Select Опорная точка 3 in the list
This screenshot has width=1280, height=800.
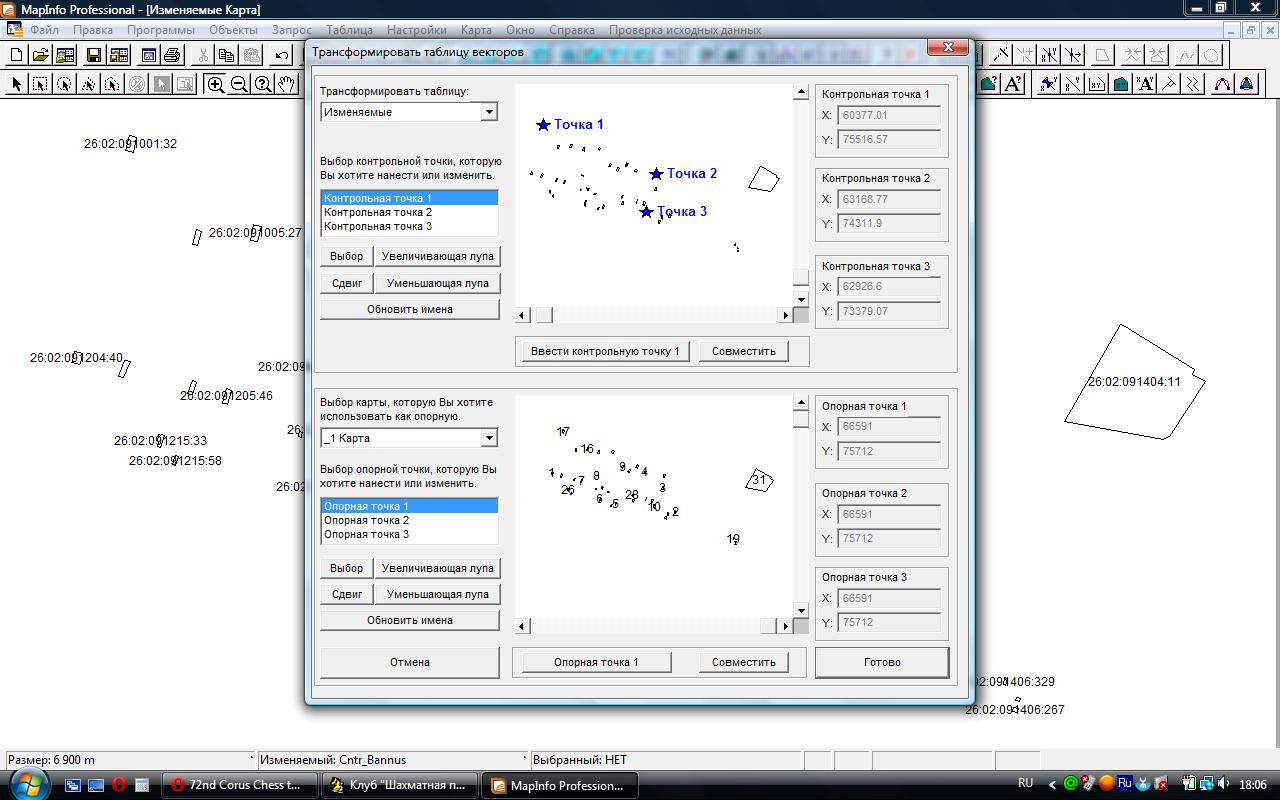[409, 534]
